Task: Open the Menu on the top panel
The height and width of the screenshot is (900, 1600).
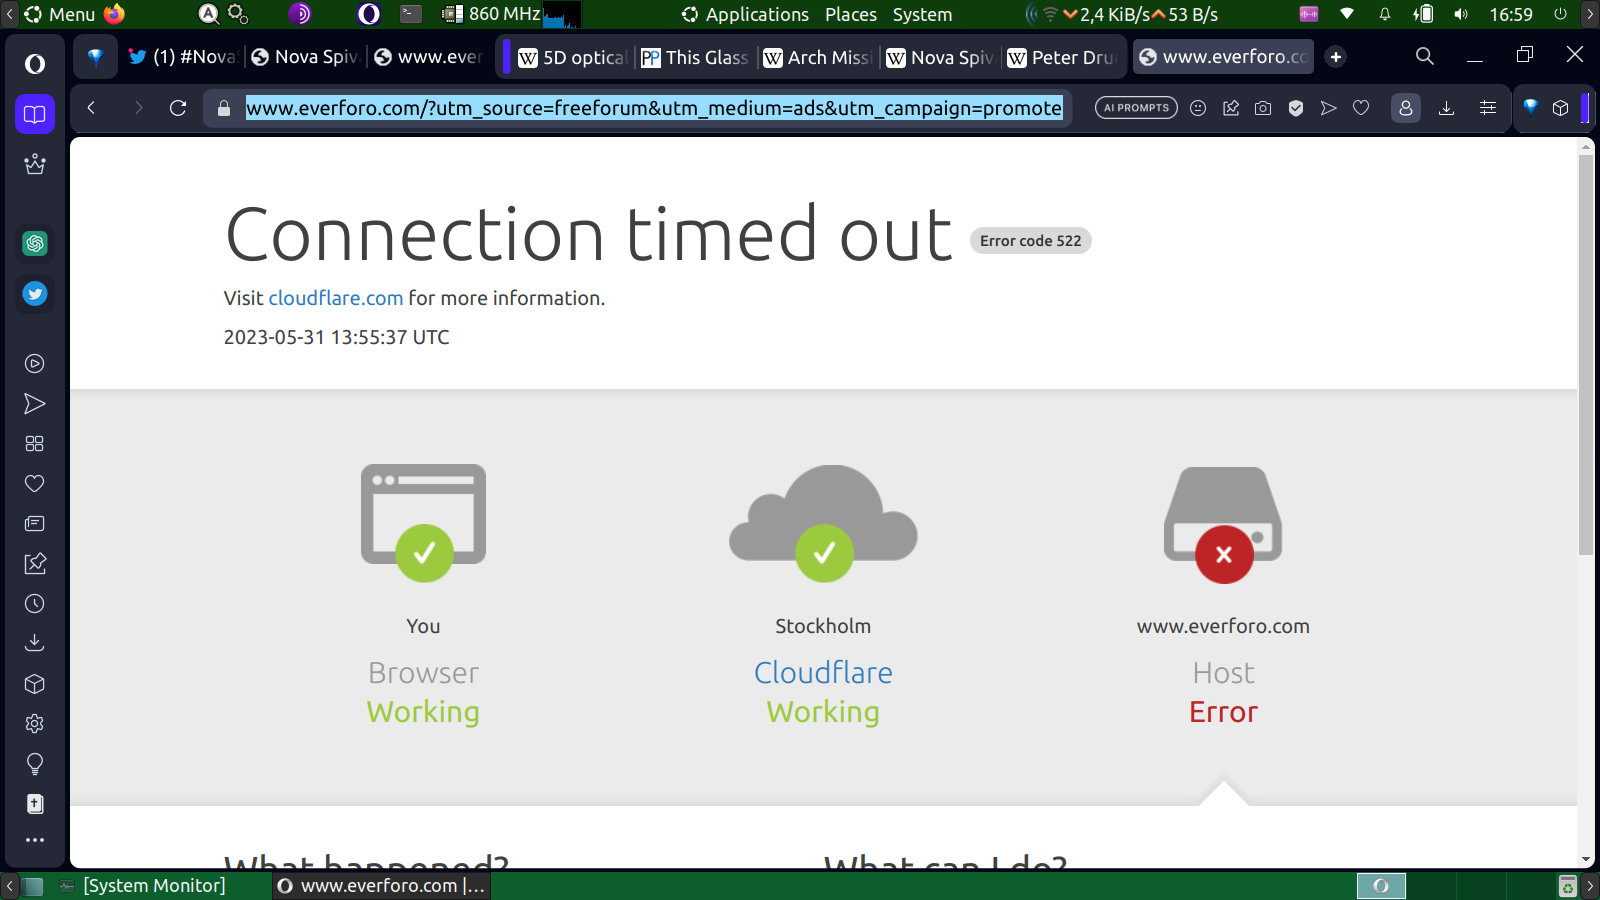Action: tap(60, 14)
